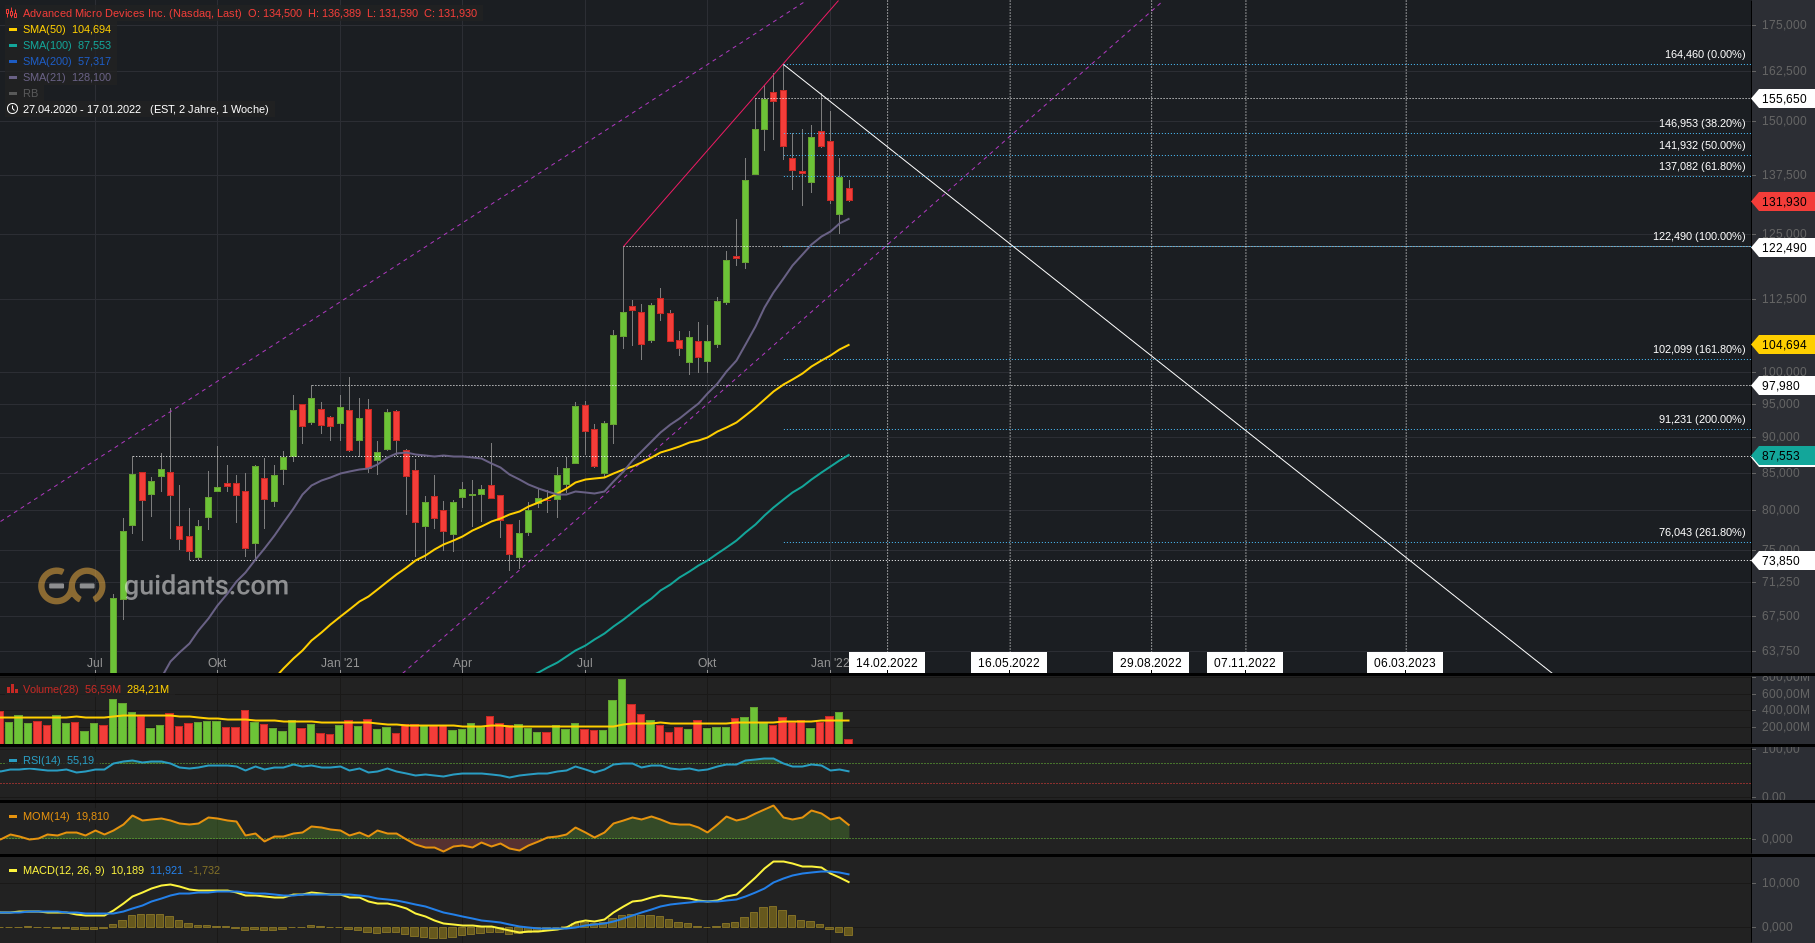Click the 97,980 price tag on the axis
1815x943 pixels.
click(1784, 386)
